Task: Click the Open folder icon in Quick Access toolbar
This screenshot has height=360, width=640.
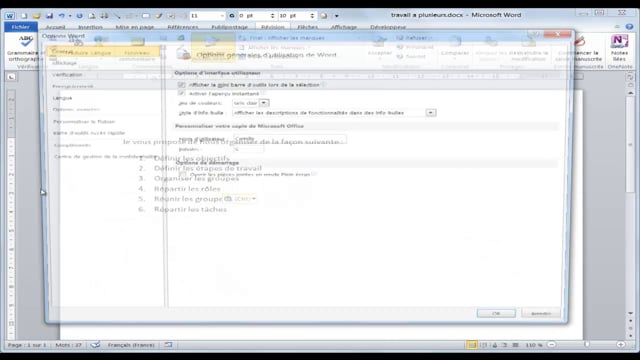Action: pyautogui.click(x=37, y=16)
